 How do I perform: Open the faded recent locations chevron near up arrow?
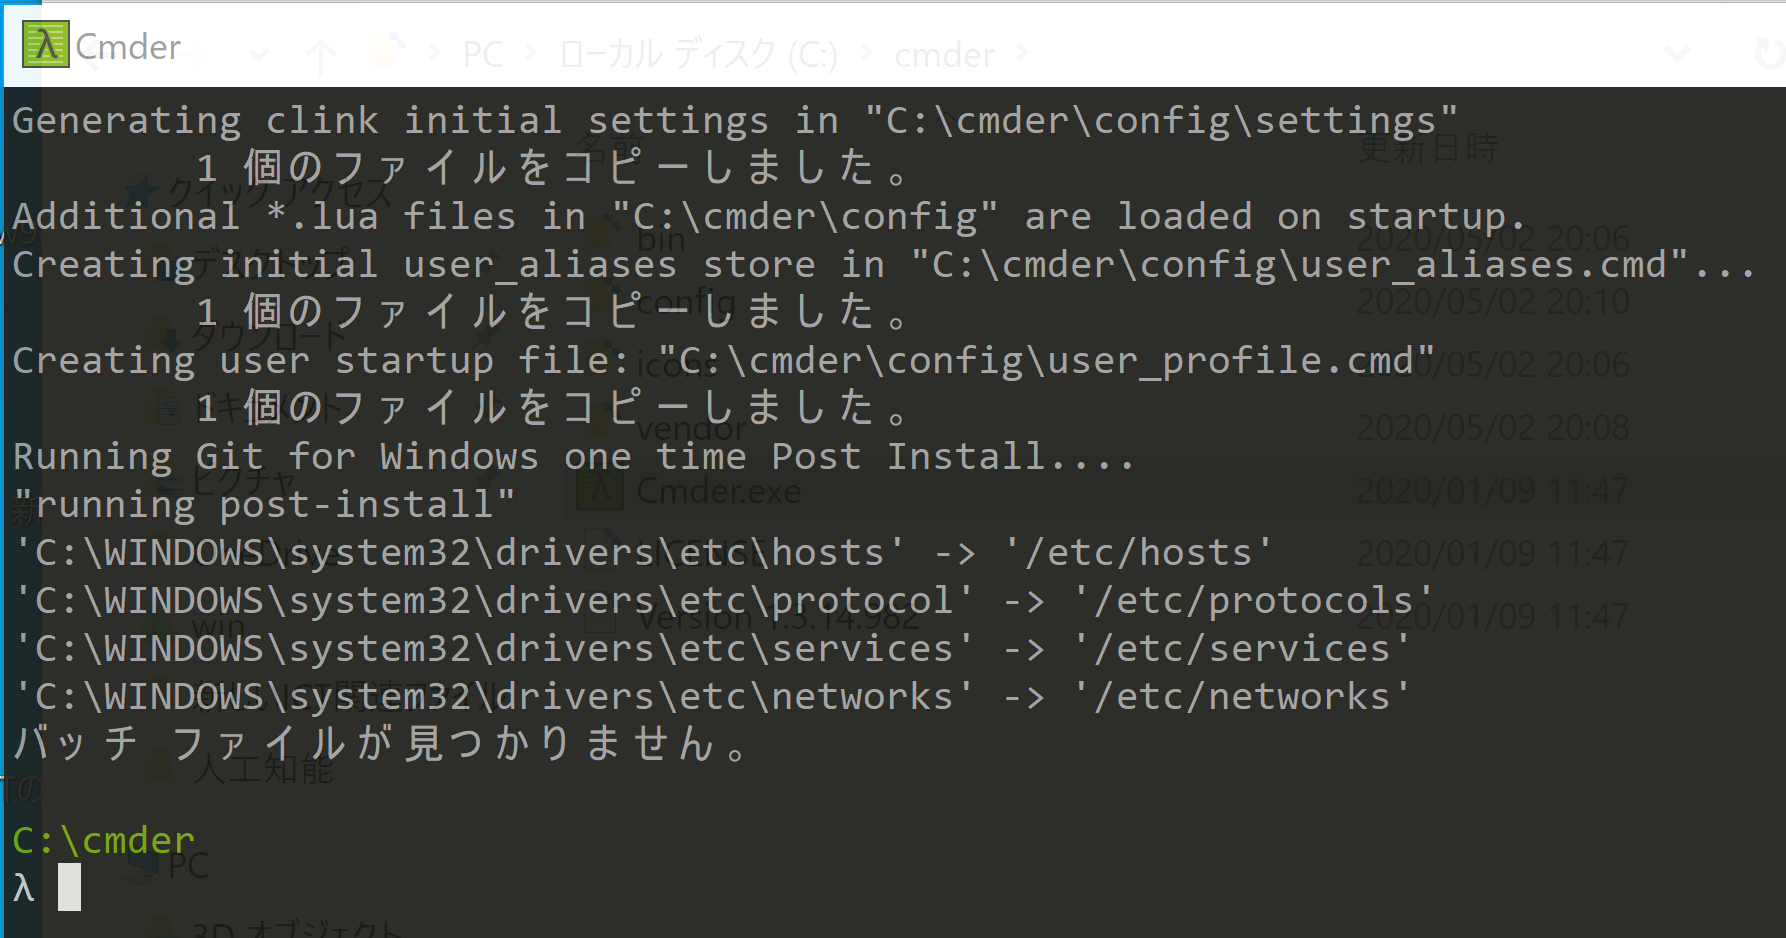(x=259, y=54)
